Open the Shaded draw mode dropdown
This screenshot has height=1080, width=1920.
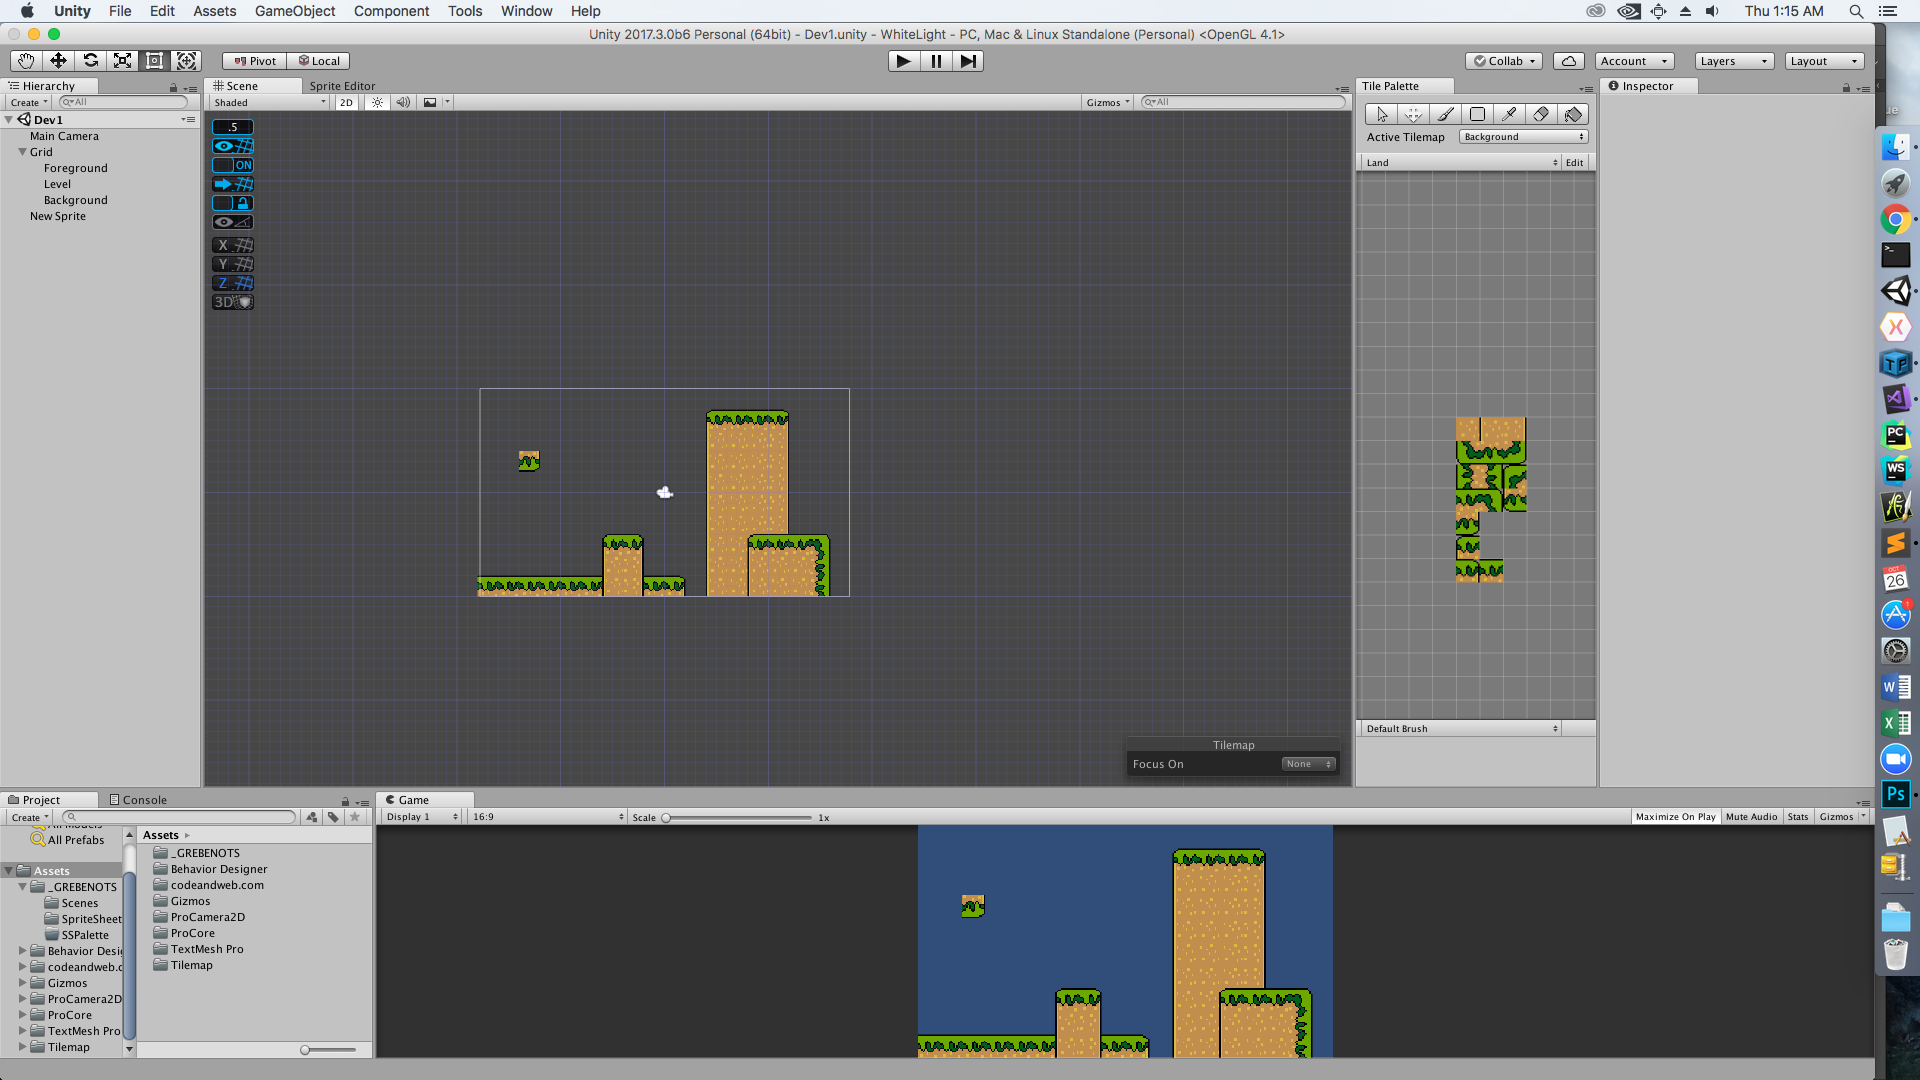[269, 102]
